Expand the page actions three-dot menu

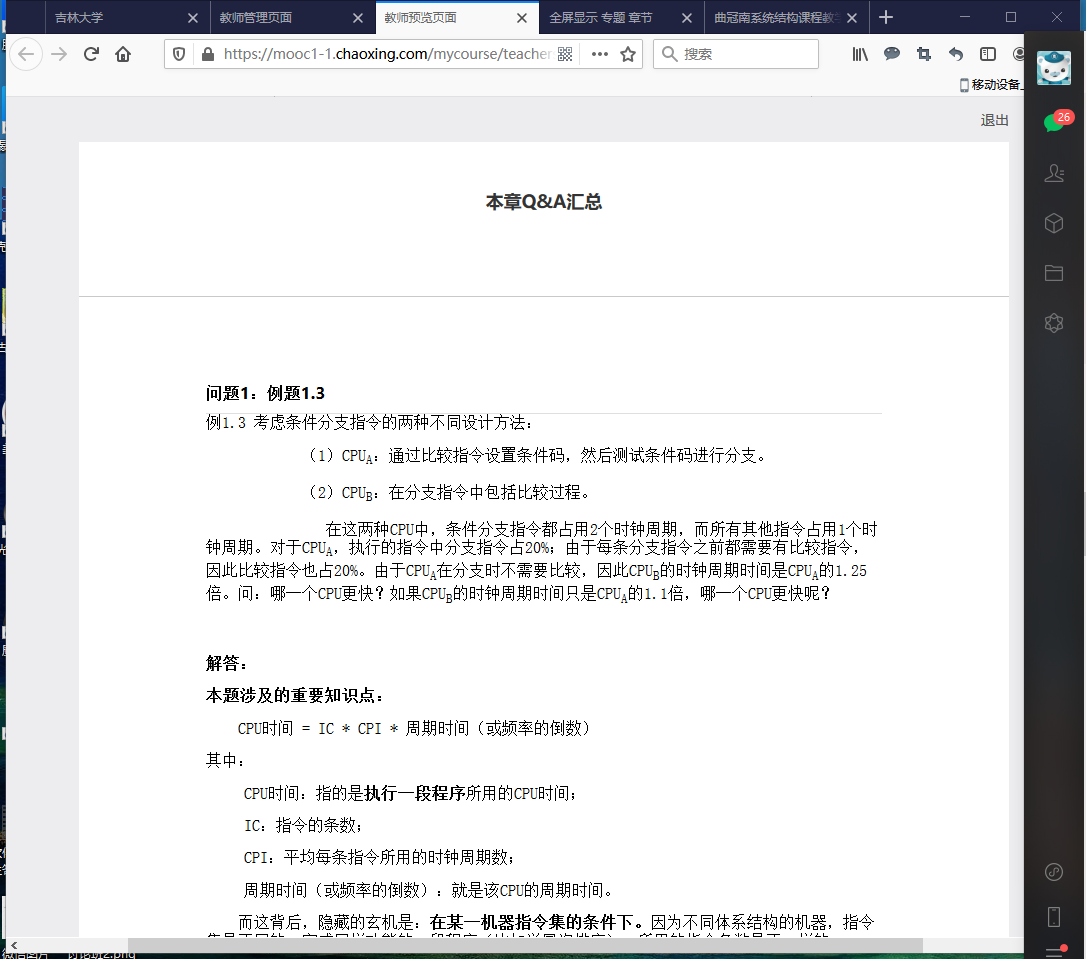599,54
